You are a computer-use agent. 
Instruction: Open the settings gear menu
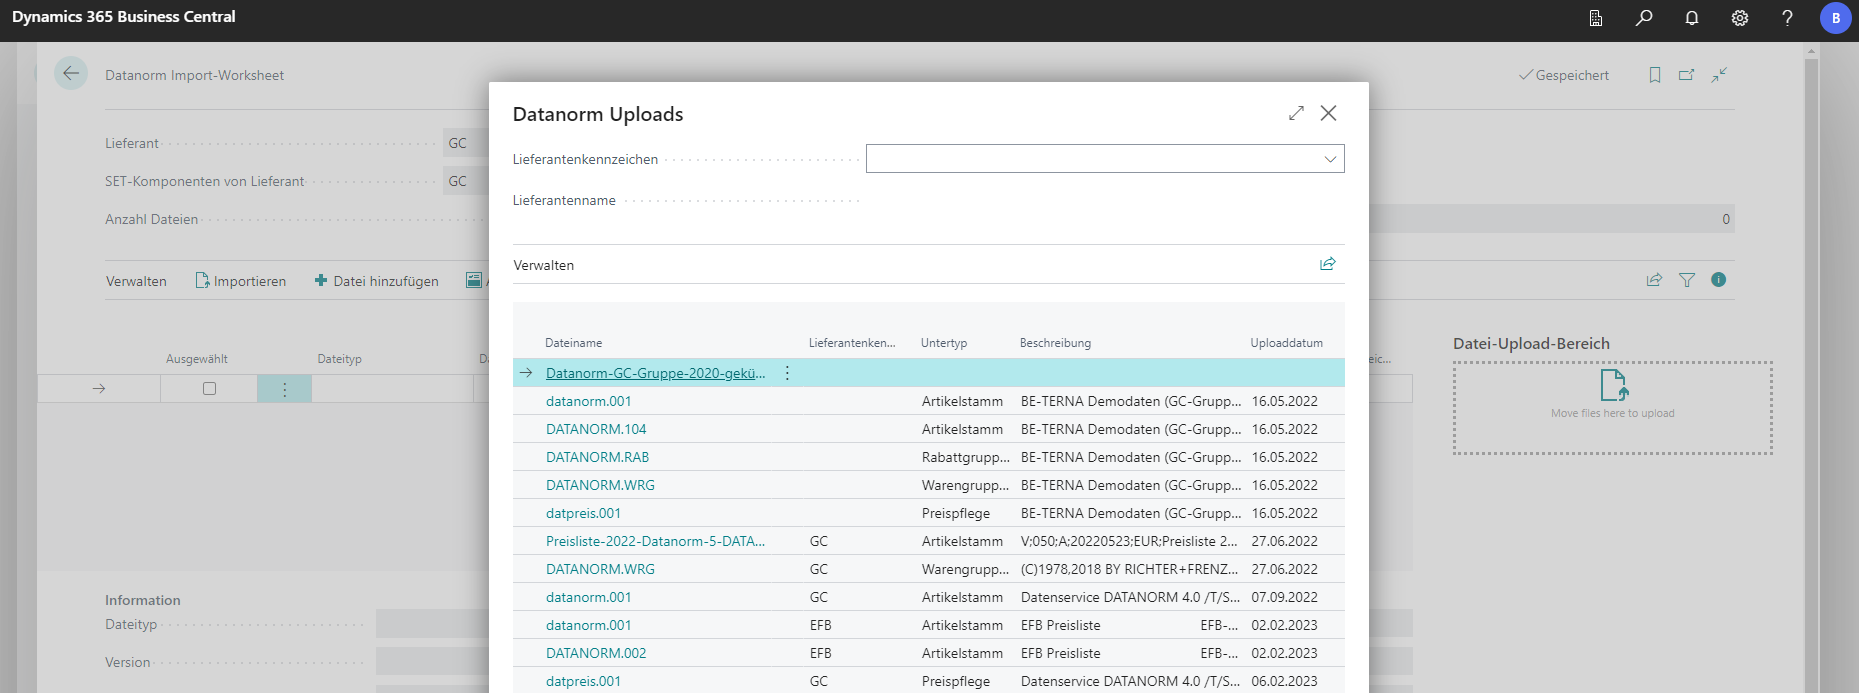(1740, 18)
